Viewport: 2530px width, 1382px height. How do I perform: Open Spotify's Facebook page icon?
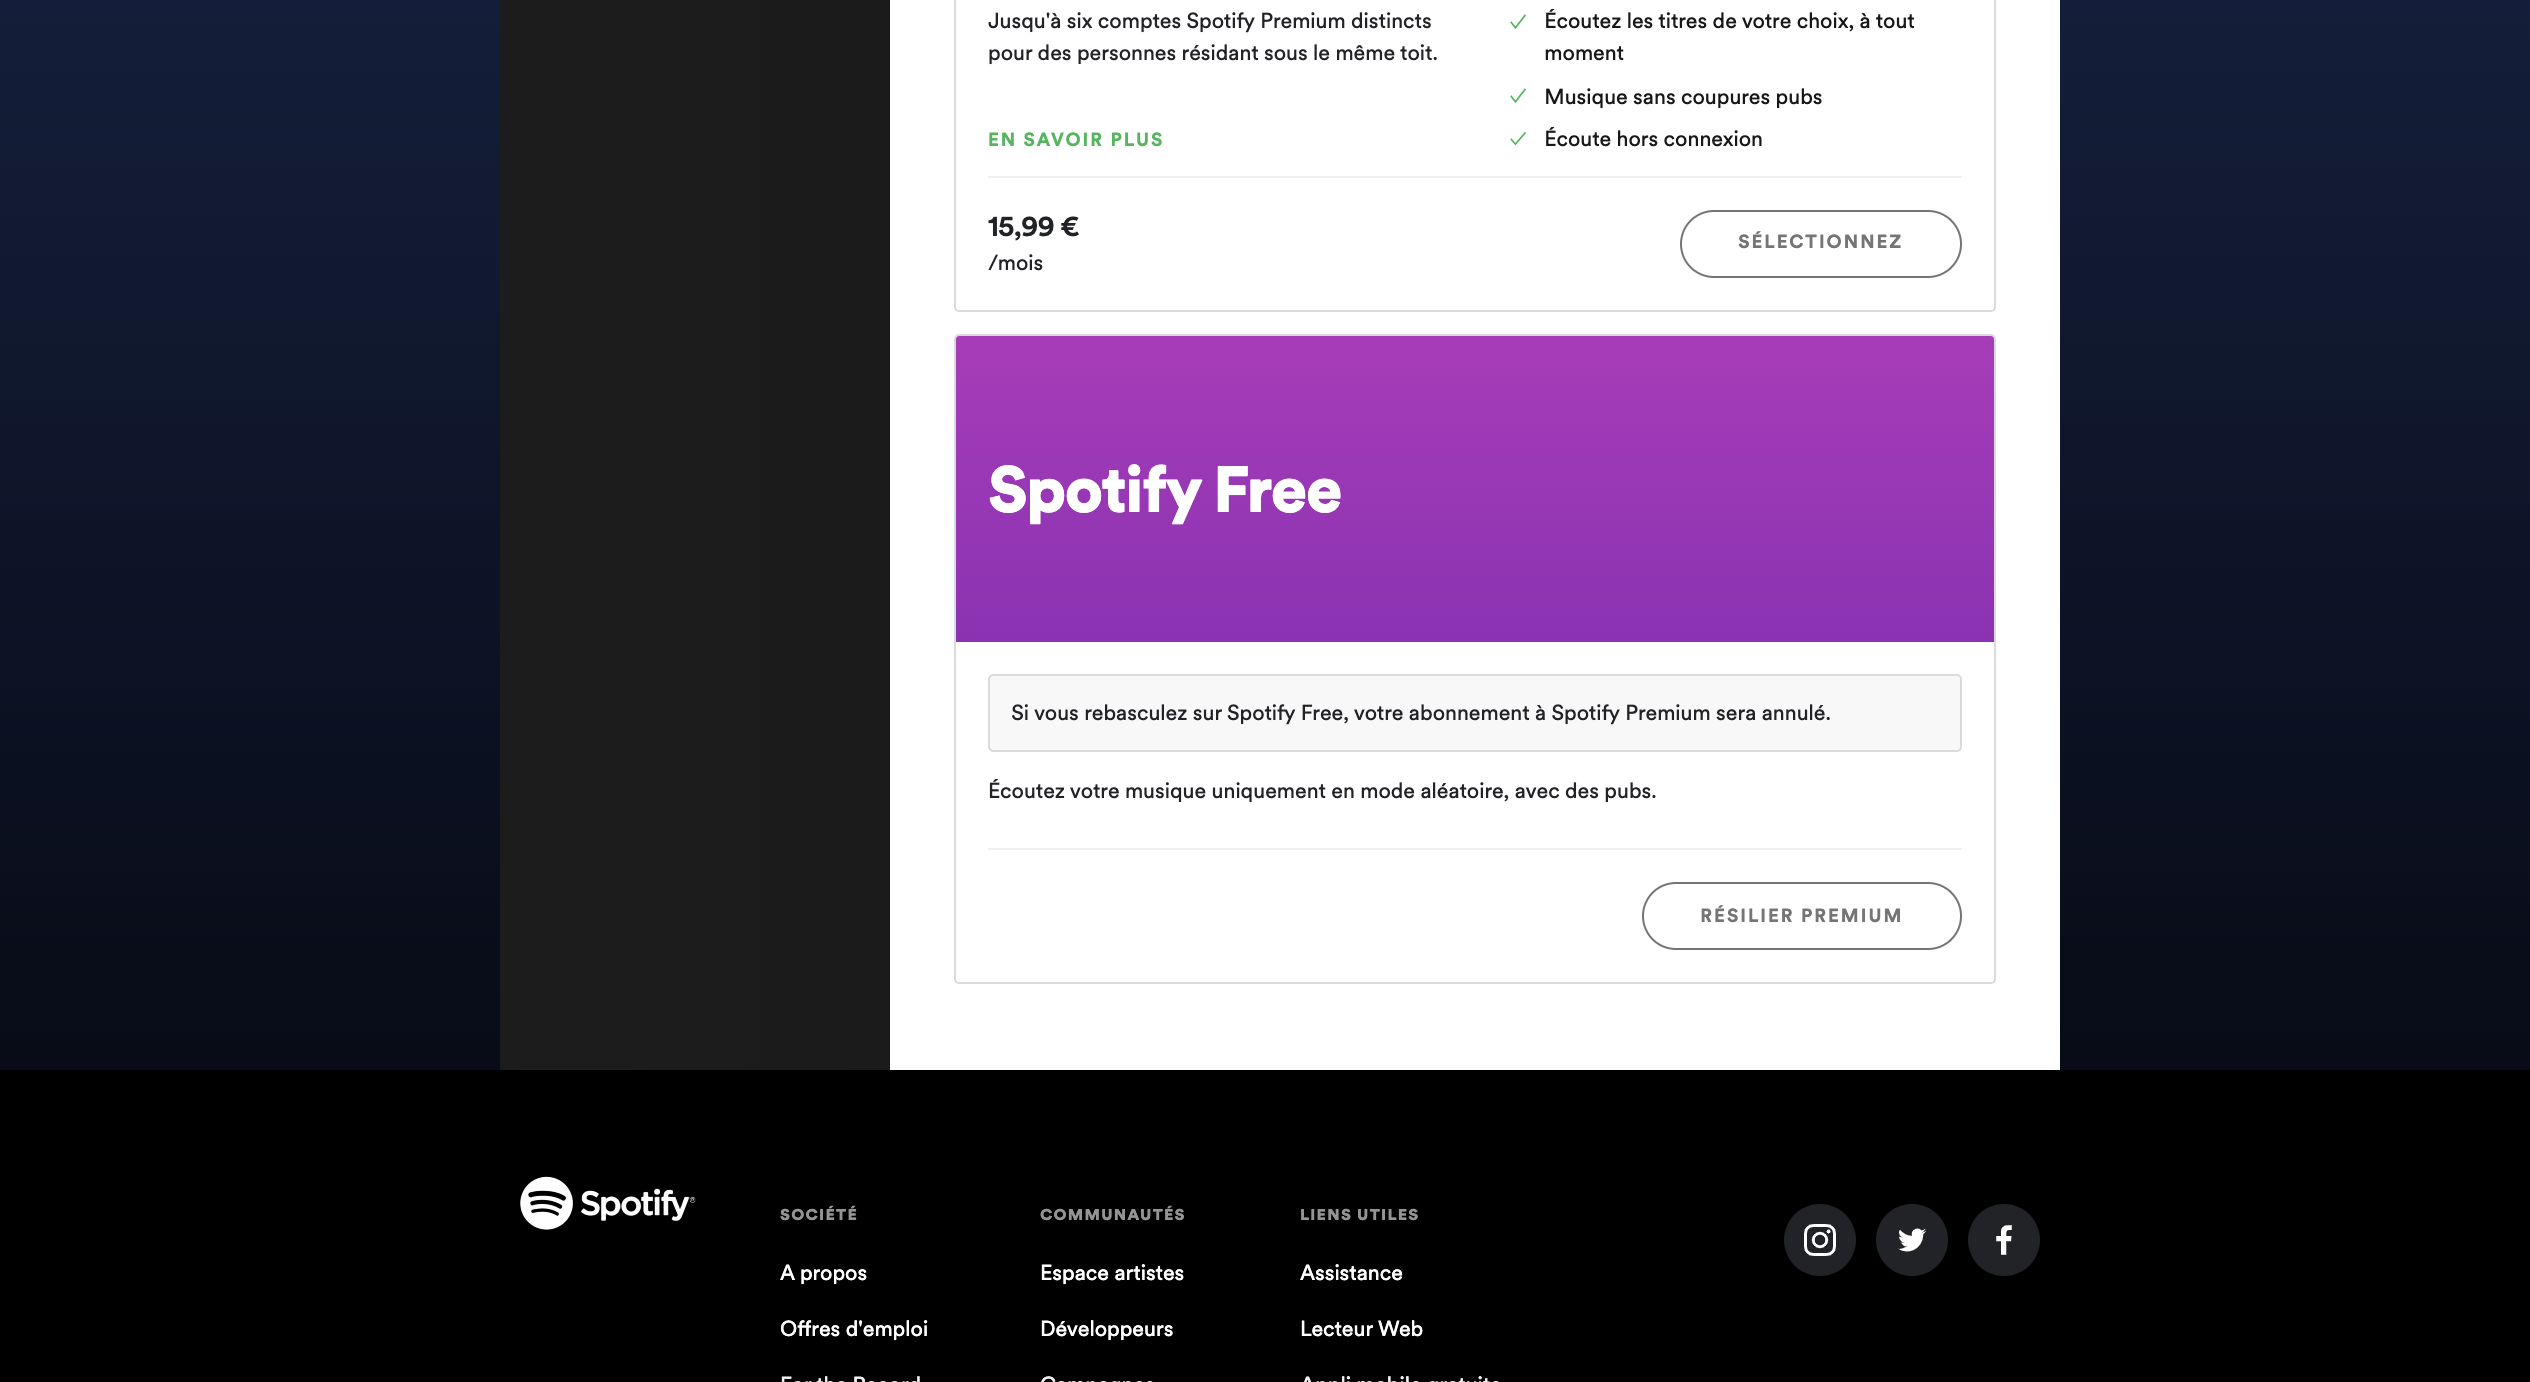click(x=2003, y=1240)
